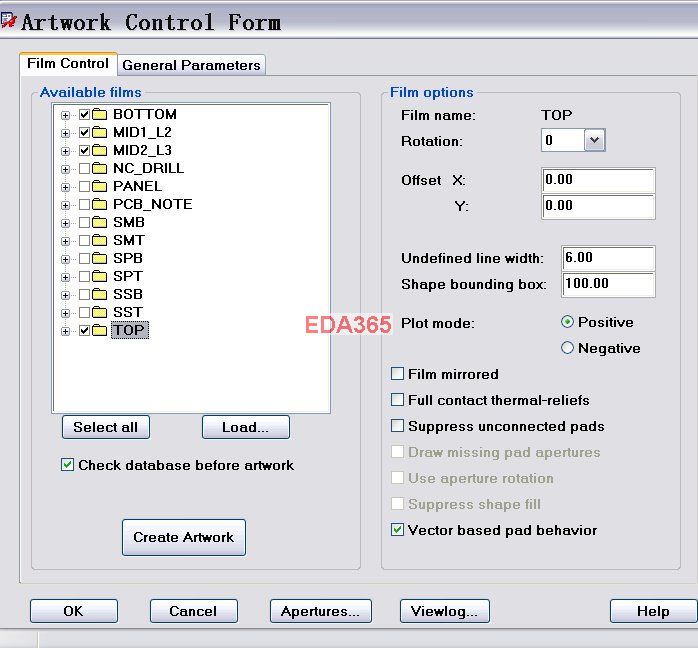The image size is (698, 648).
Task: Expand the SPB tree node
Action: click(65, 259)
